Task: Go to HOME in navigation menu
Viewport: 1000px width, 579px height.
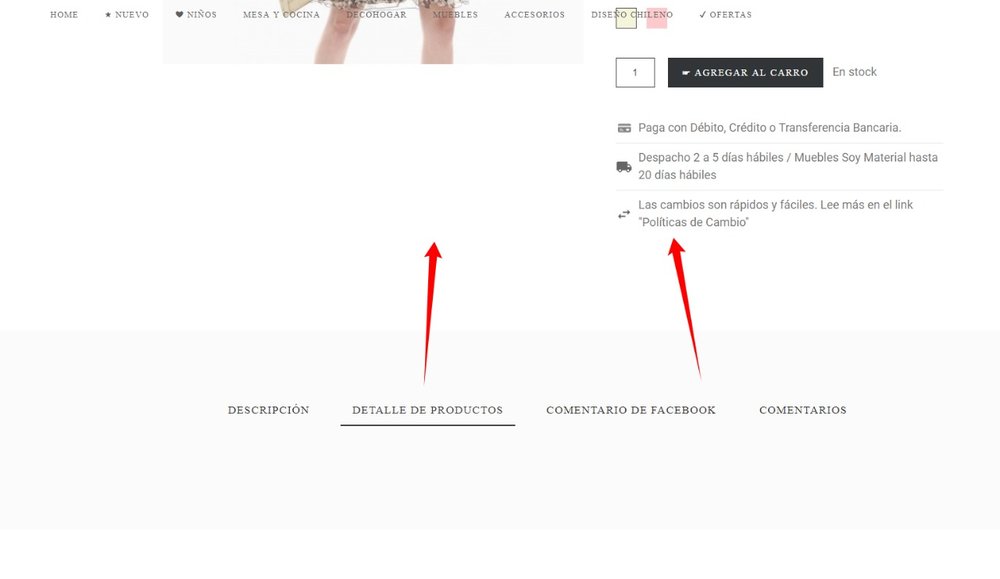Action: coord(64,15)
